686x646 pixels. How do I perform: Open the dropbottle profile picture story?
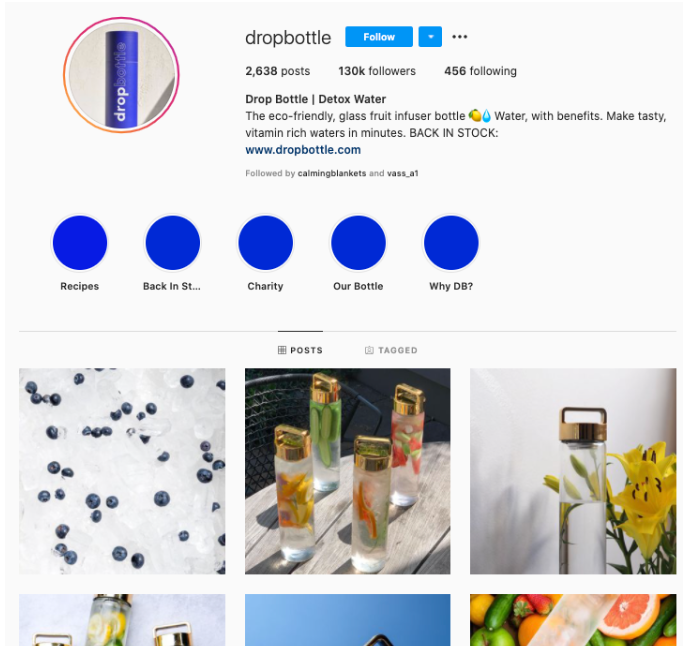click(x=122, y=75)
